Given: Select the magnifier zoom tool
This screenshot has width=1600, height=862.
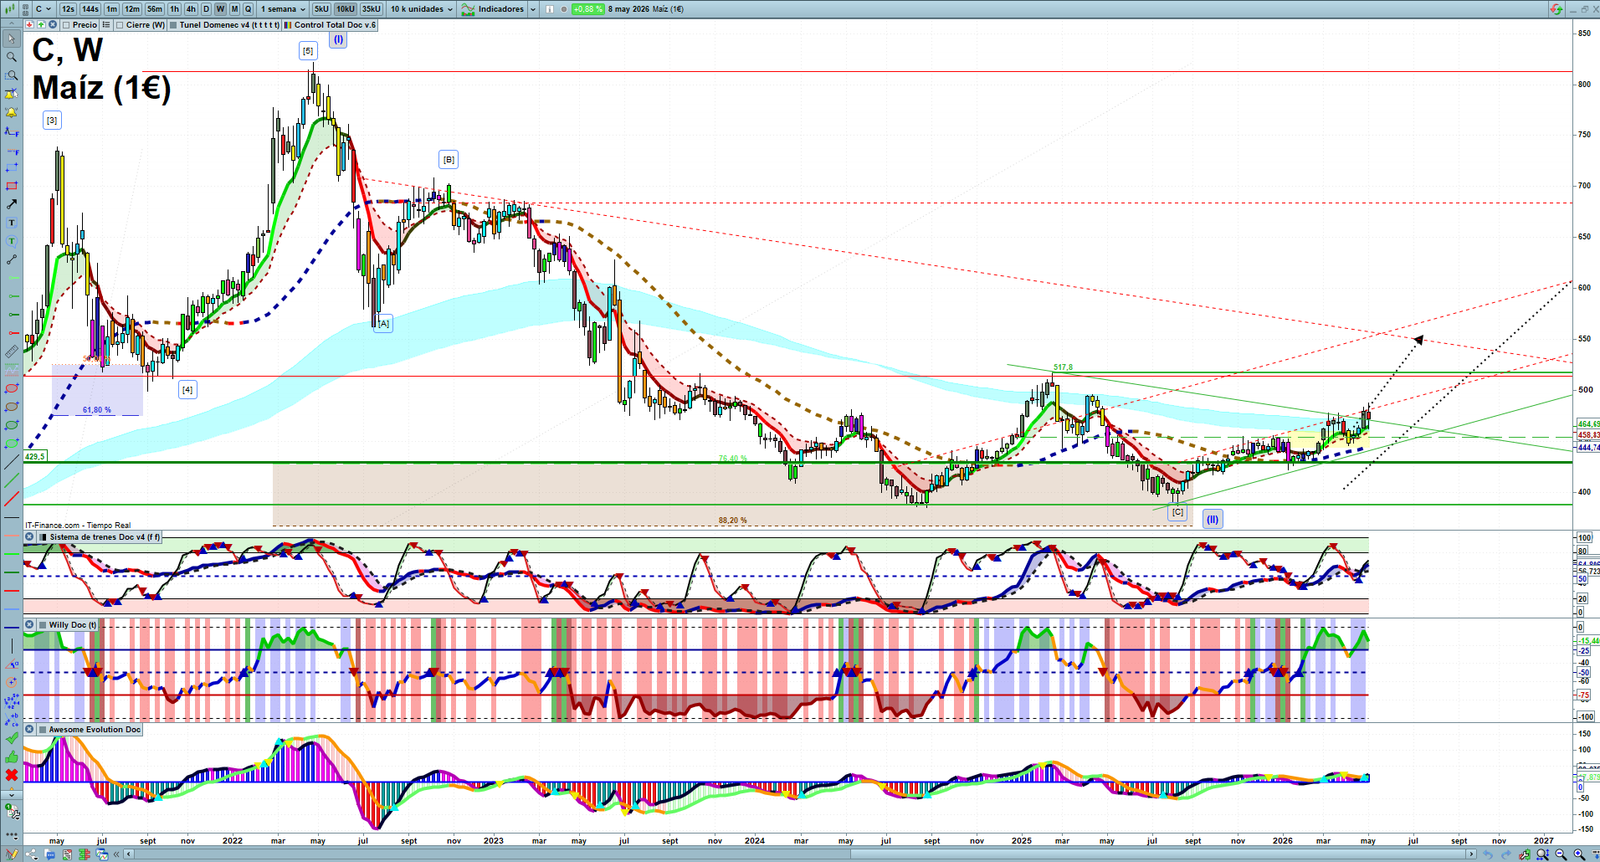Looking at the screenshot, I should [x=12, y=57].
